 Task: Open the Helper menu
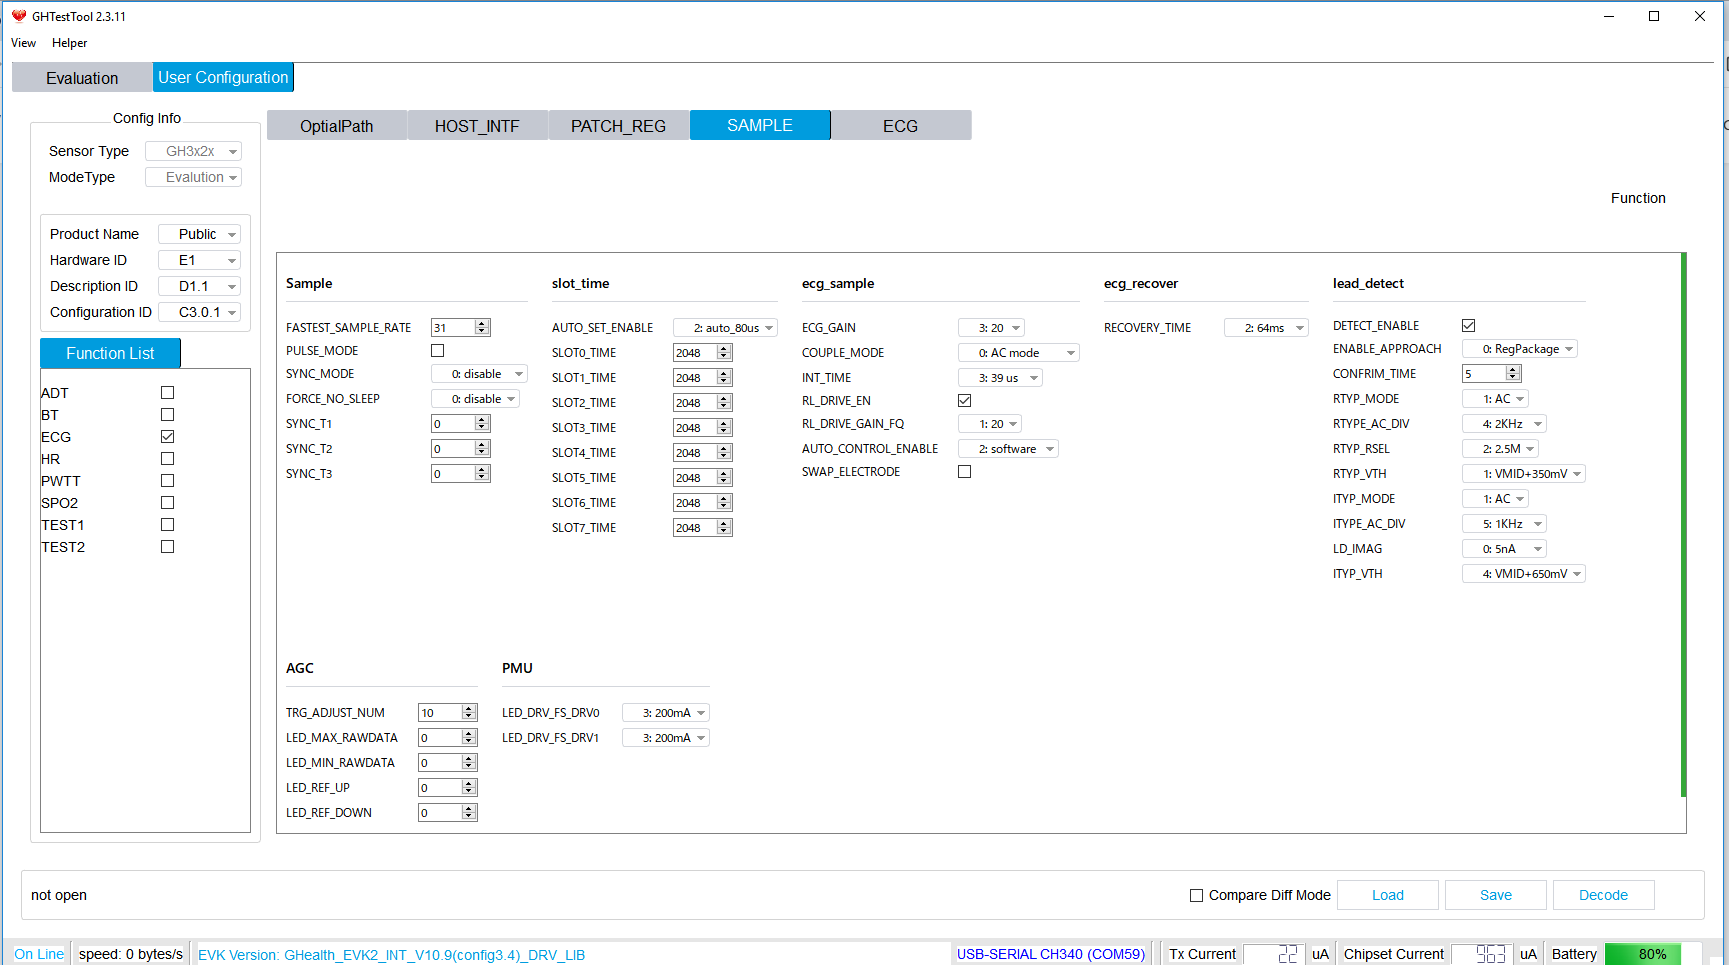click(69, 43)
